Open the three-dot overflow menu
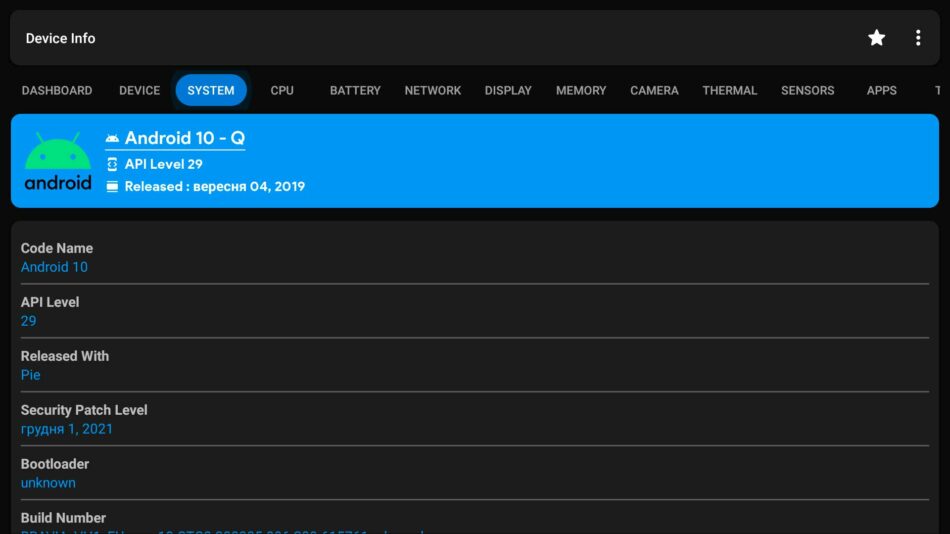This screenshot has height=534, width=950. [918, 38]
